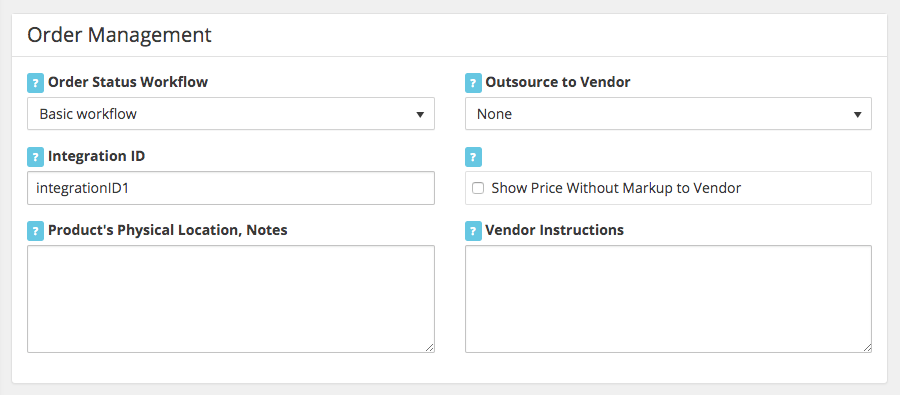This screenshot has height=395, width=900.
Task: Click help icon above Show Price checkbox
Action: pos(473,156)
